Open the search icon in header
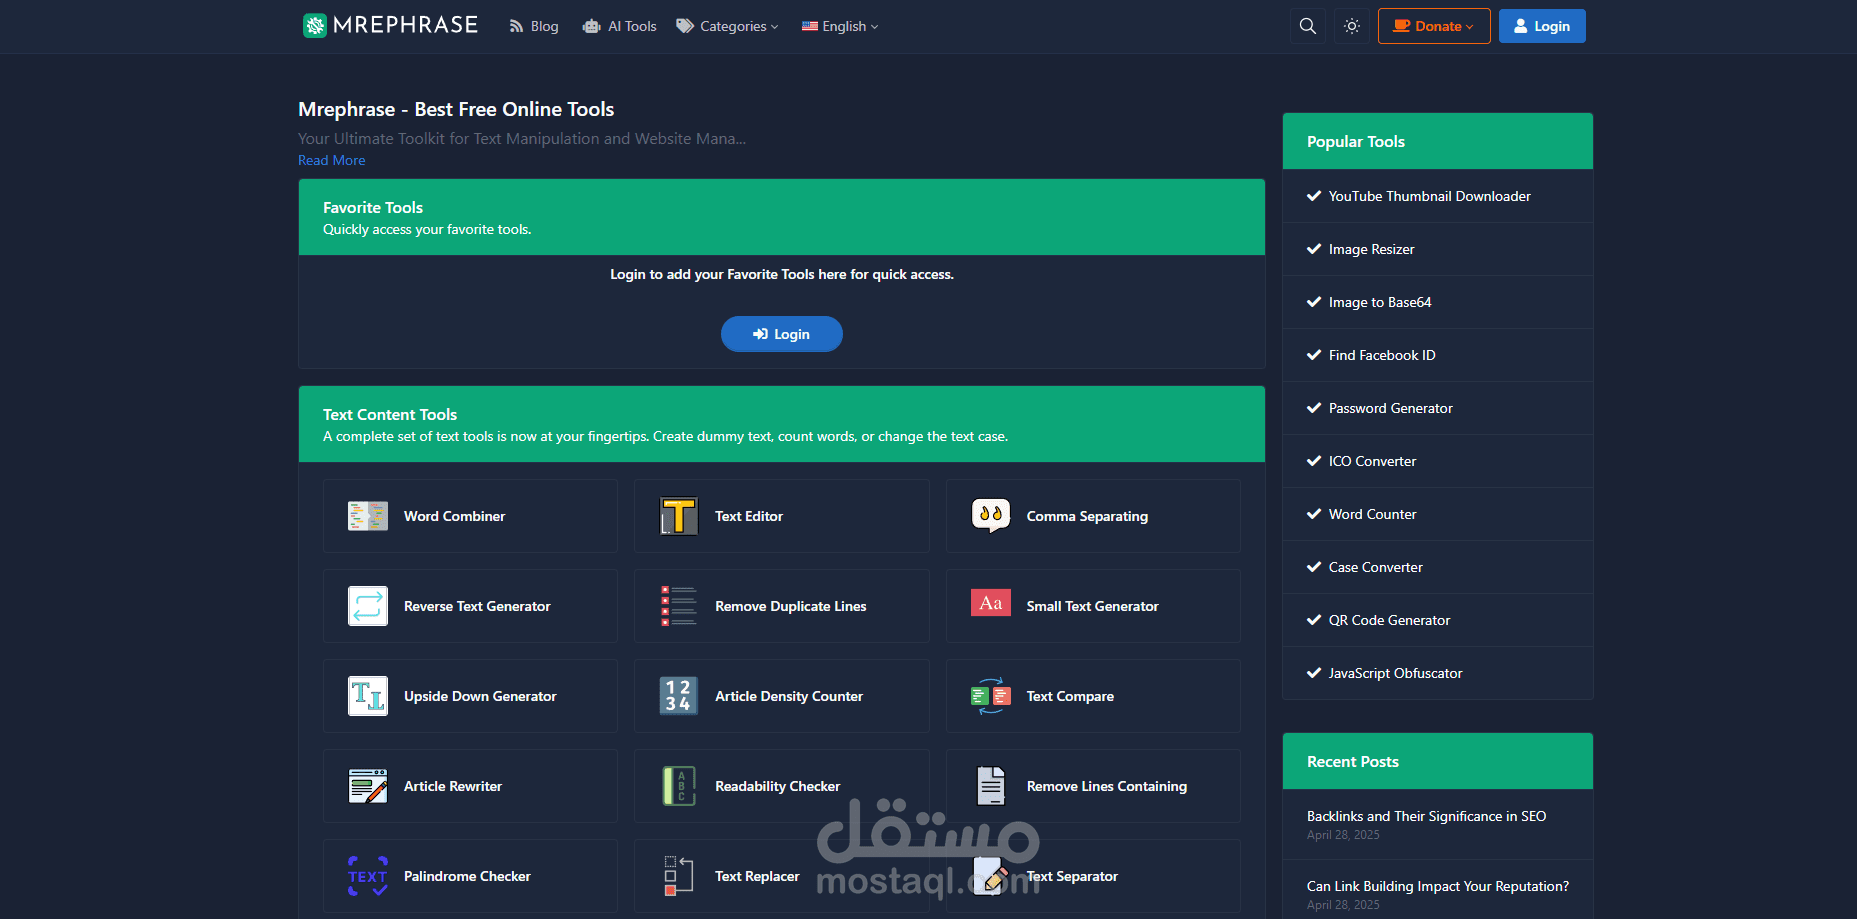This screenshot has height=919, width=1857. pyautogui.click(x=1307, y=26)
